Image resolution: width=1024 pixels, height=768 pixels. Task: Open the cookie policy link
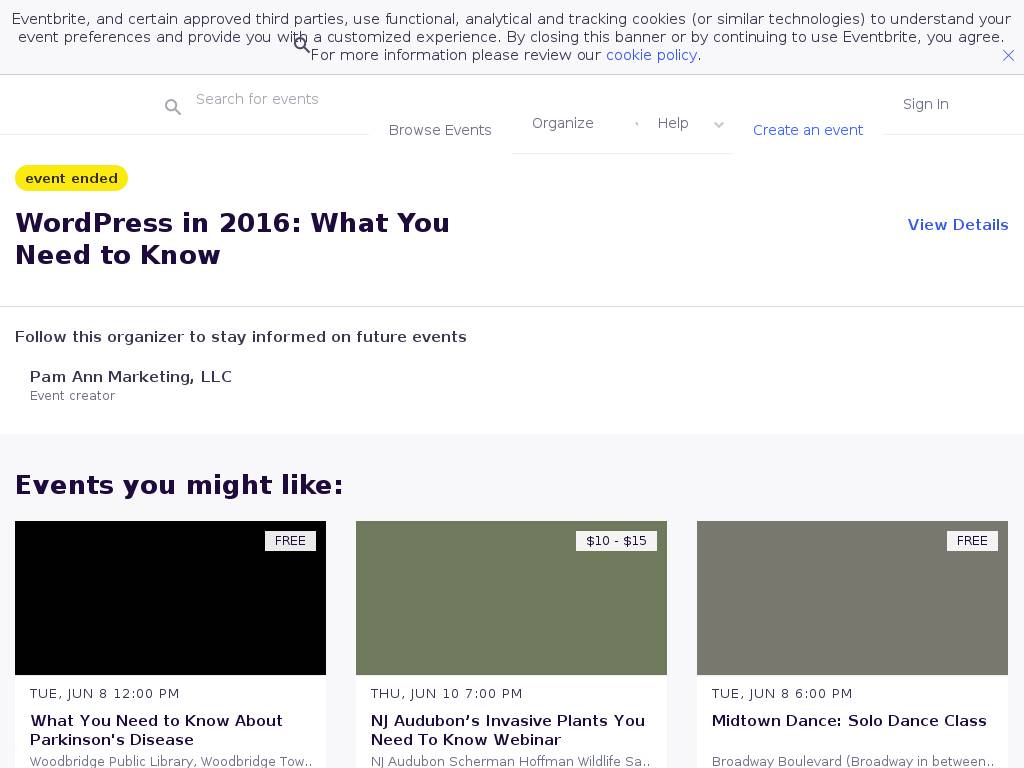point(651,55)
